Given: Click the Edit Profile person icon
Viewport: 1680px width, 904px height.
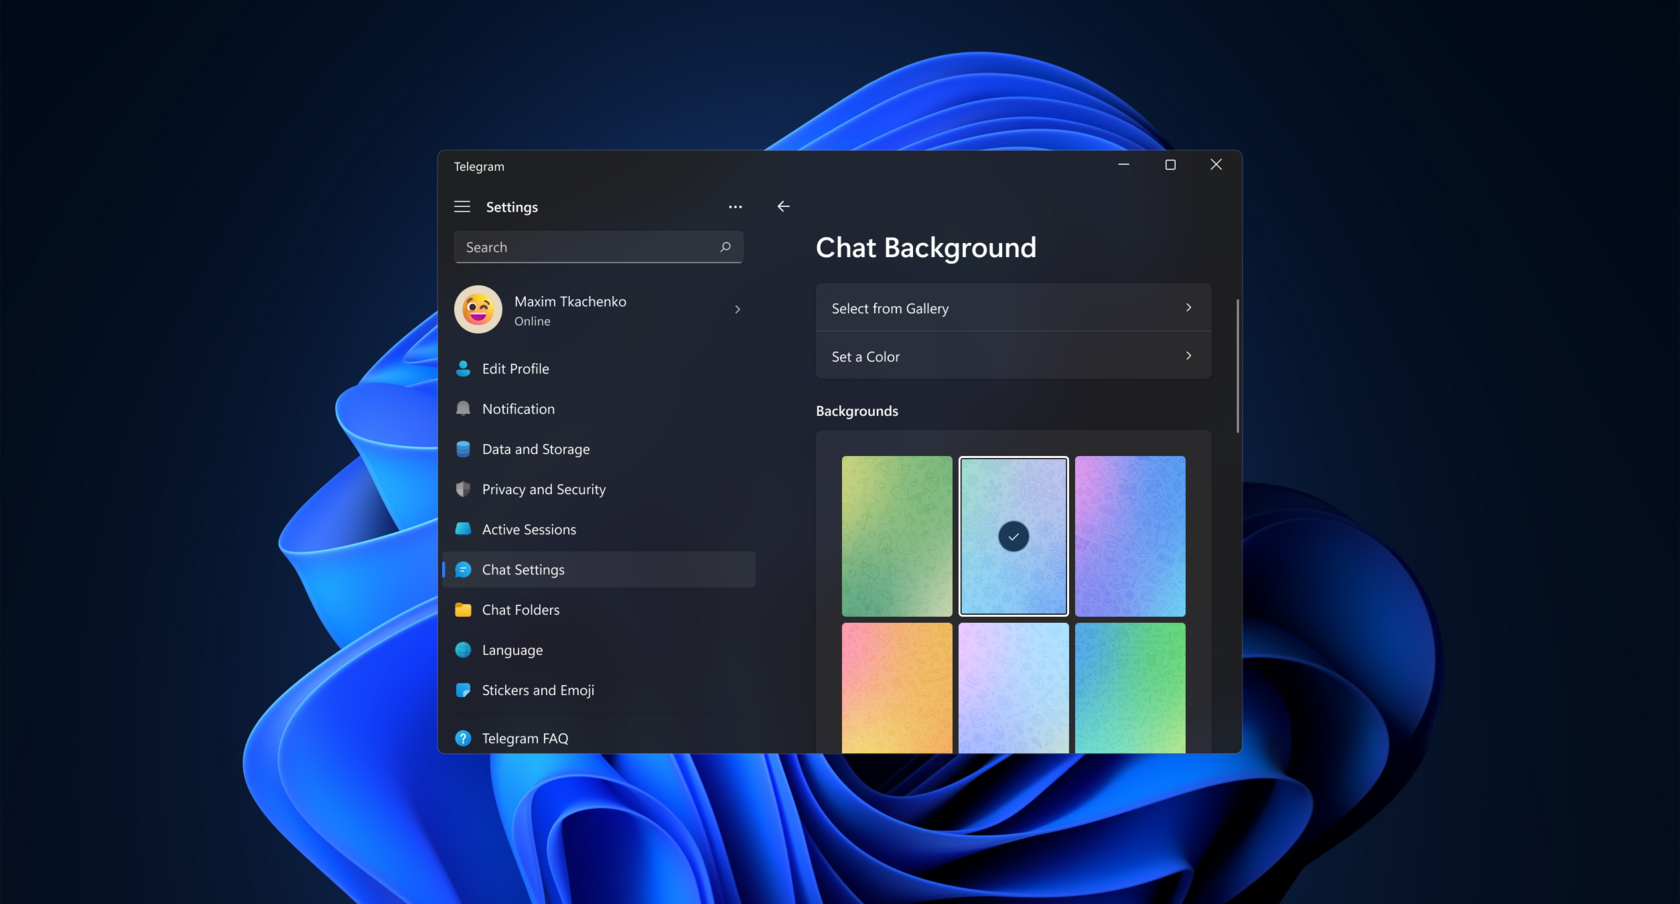Looking at the screenshot, I should [463, 369].
